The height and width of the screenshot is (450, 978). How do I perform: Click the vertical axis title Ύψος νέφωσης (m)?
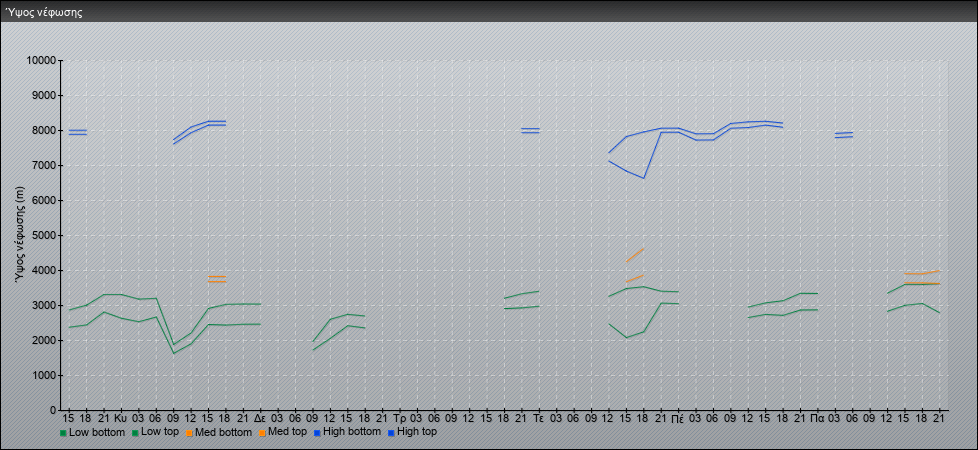21,235
